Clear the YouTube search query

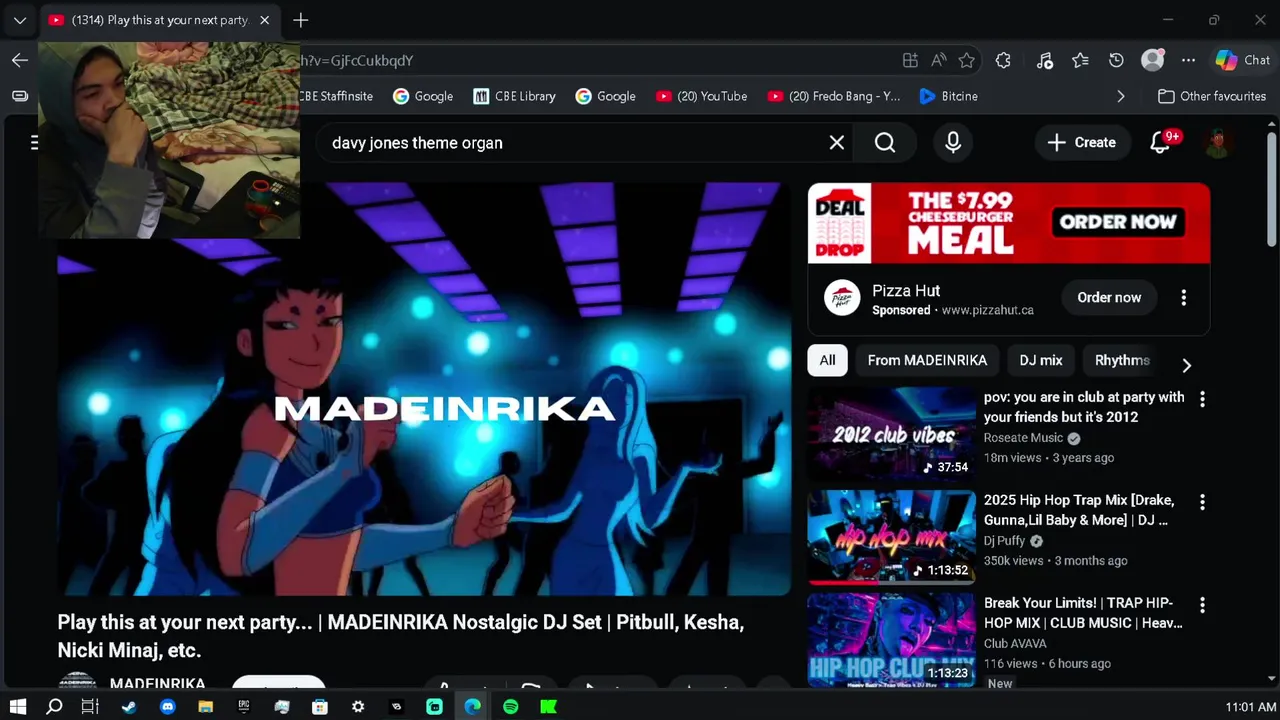[x=837, y=143]
